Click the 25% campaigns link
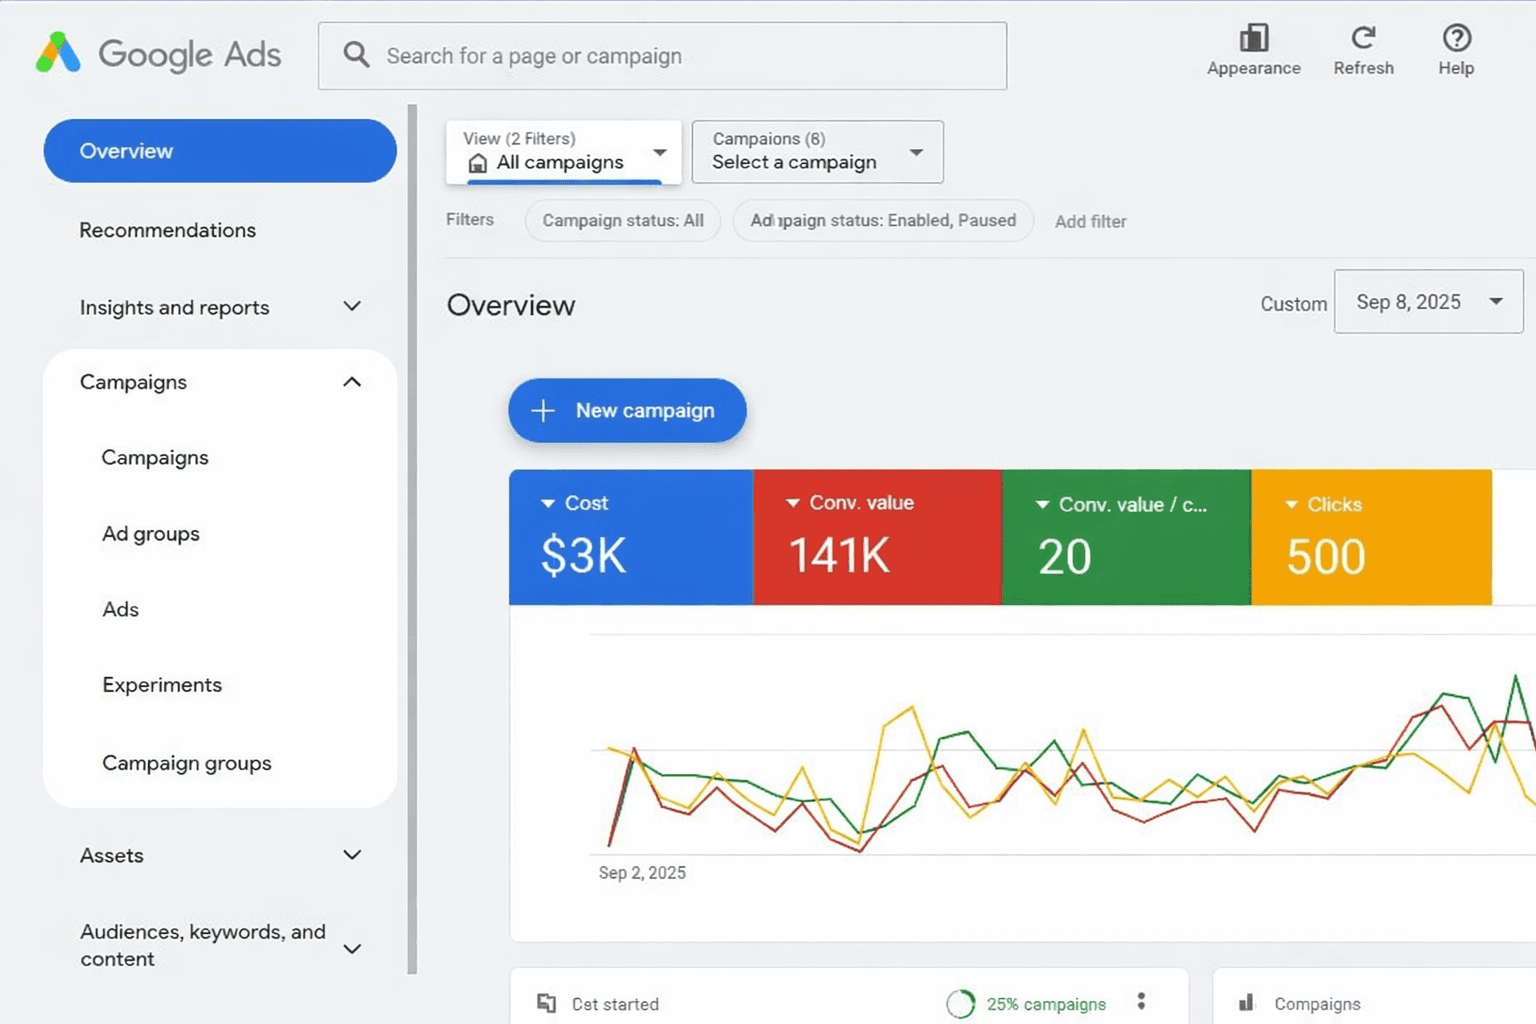The height and width of the screenshot is (1024, 1536). point(1046,1004)
